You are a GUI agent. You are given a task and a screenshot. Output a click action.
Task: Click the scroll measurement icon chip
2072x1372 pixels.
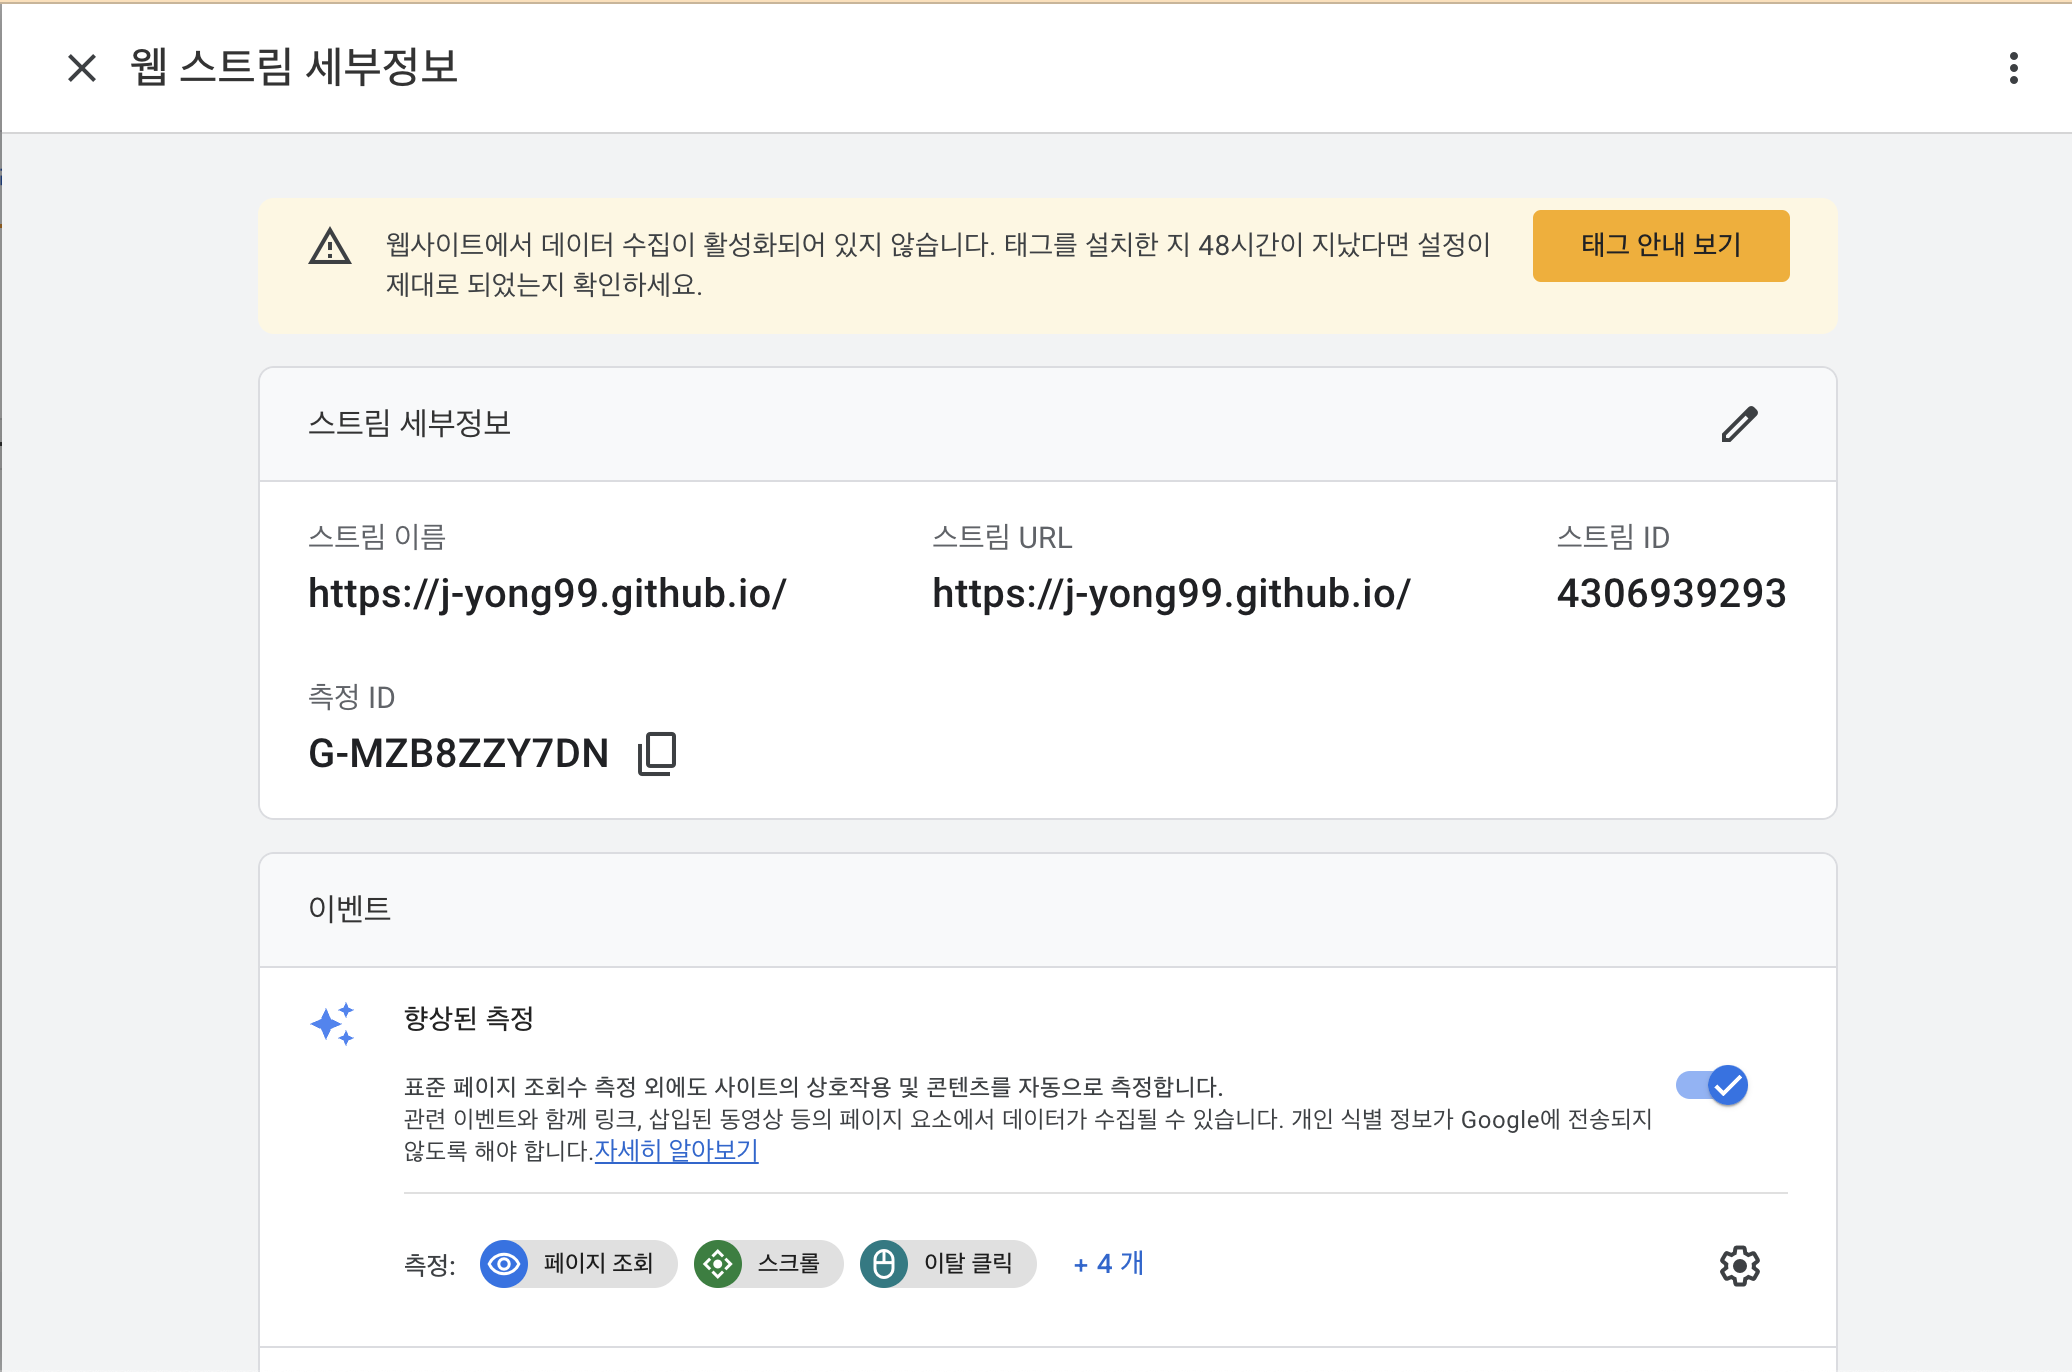718,1264
